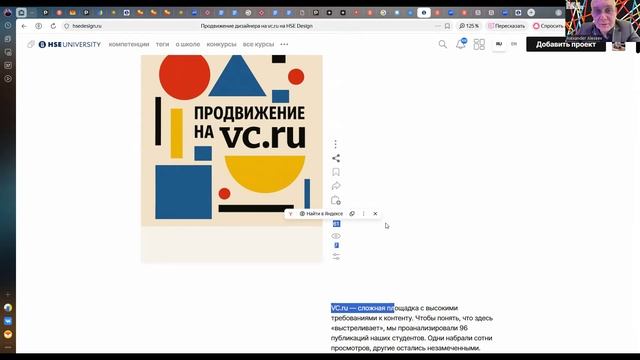640x360 pixels.
Task: Click the copy icon in selection popup
Action: [x=352, y=213]
